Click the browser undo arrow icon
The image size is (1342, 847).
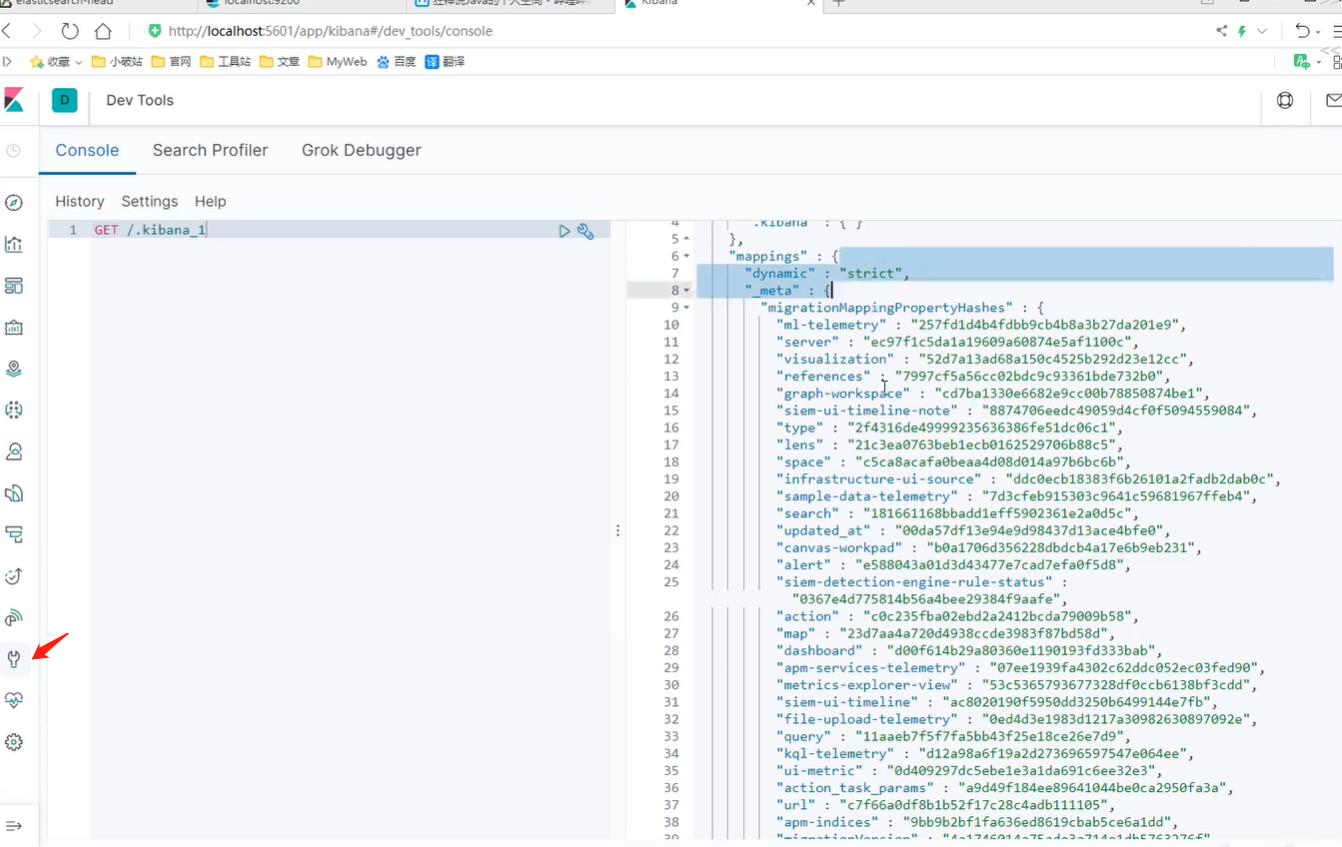1301,31
